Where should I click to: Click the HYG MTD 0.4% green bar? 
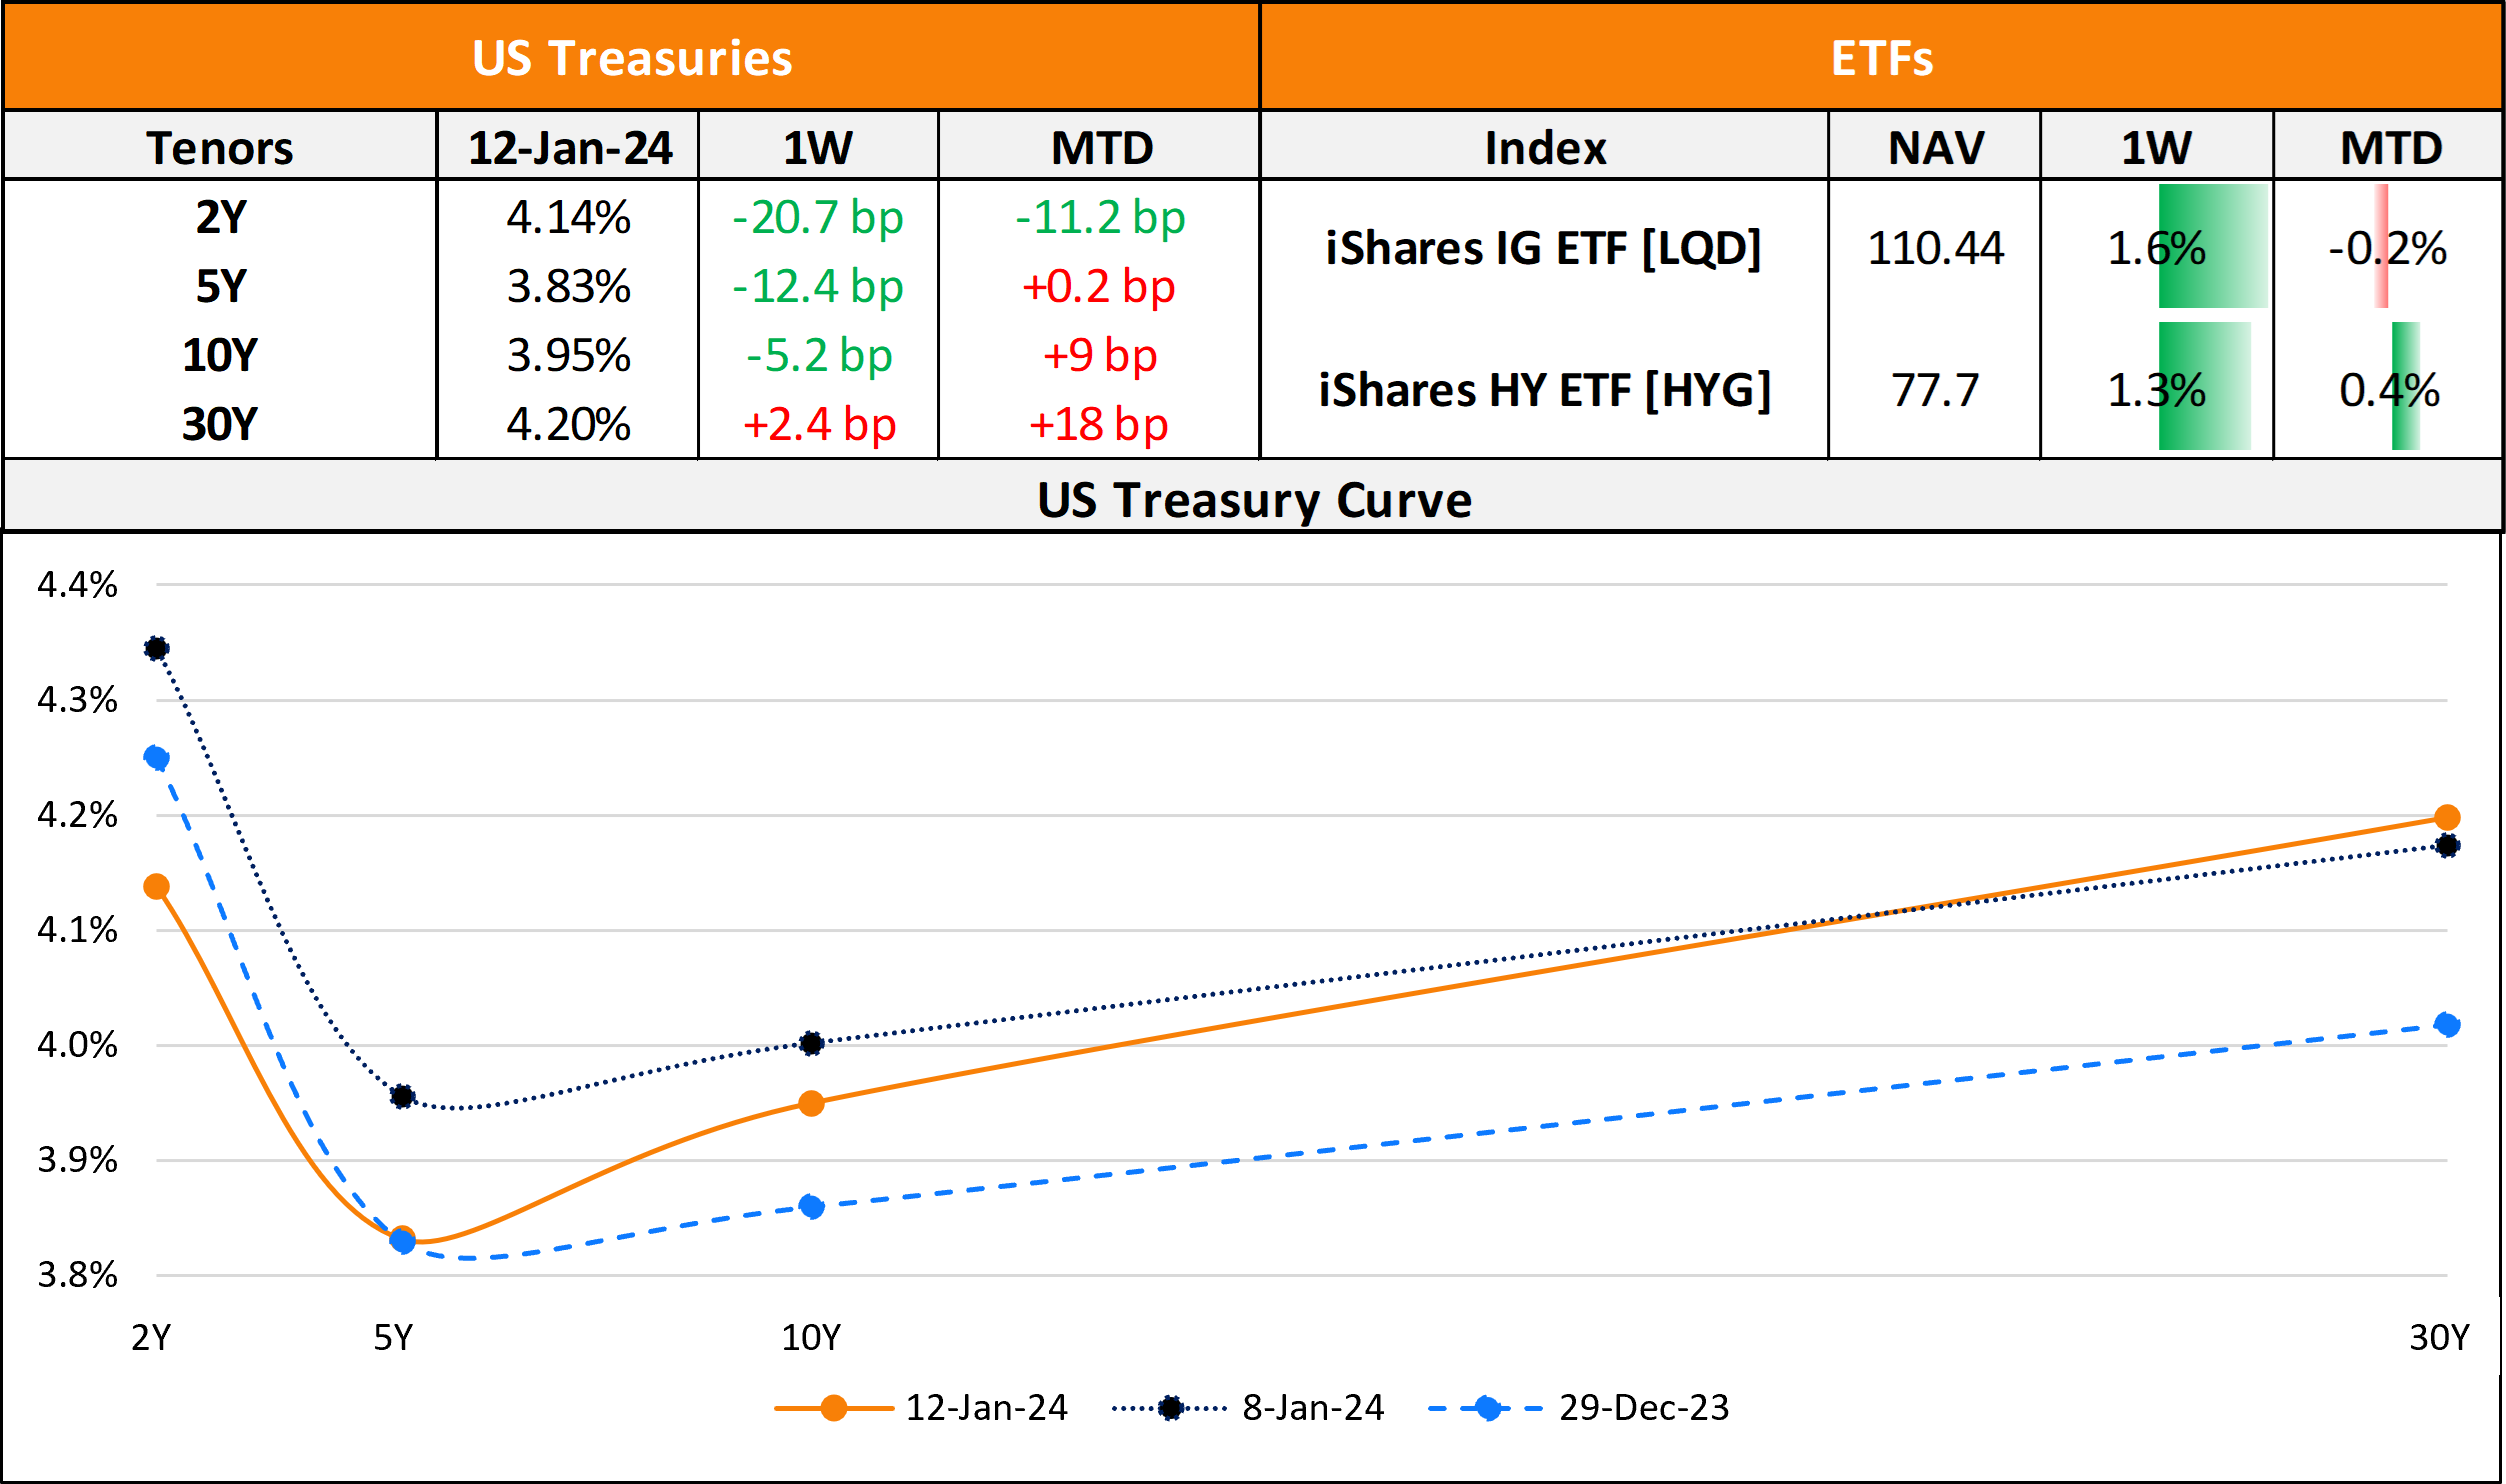pos(2405,387)
